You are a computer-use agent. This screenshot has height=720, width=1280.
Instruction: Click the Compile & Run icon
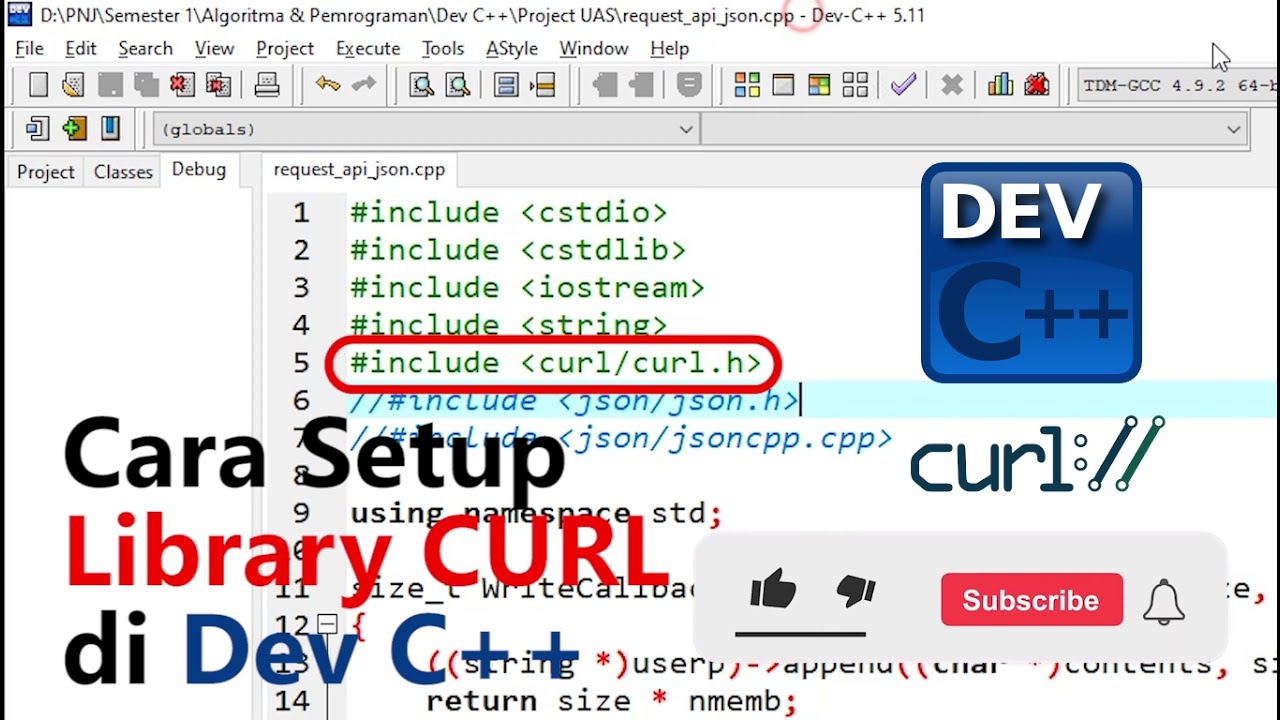(819, 85)
